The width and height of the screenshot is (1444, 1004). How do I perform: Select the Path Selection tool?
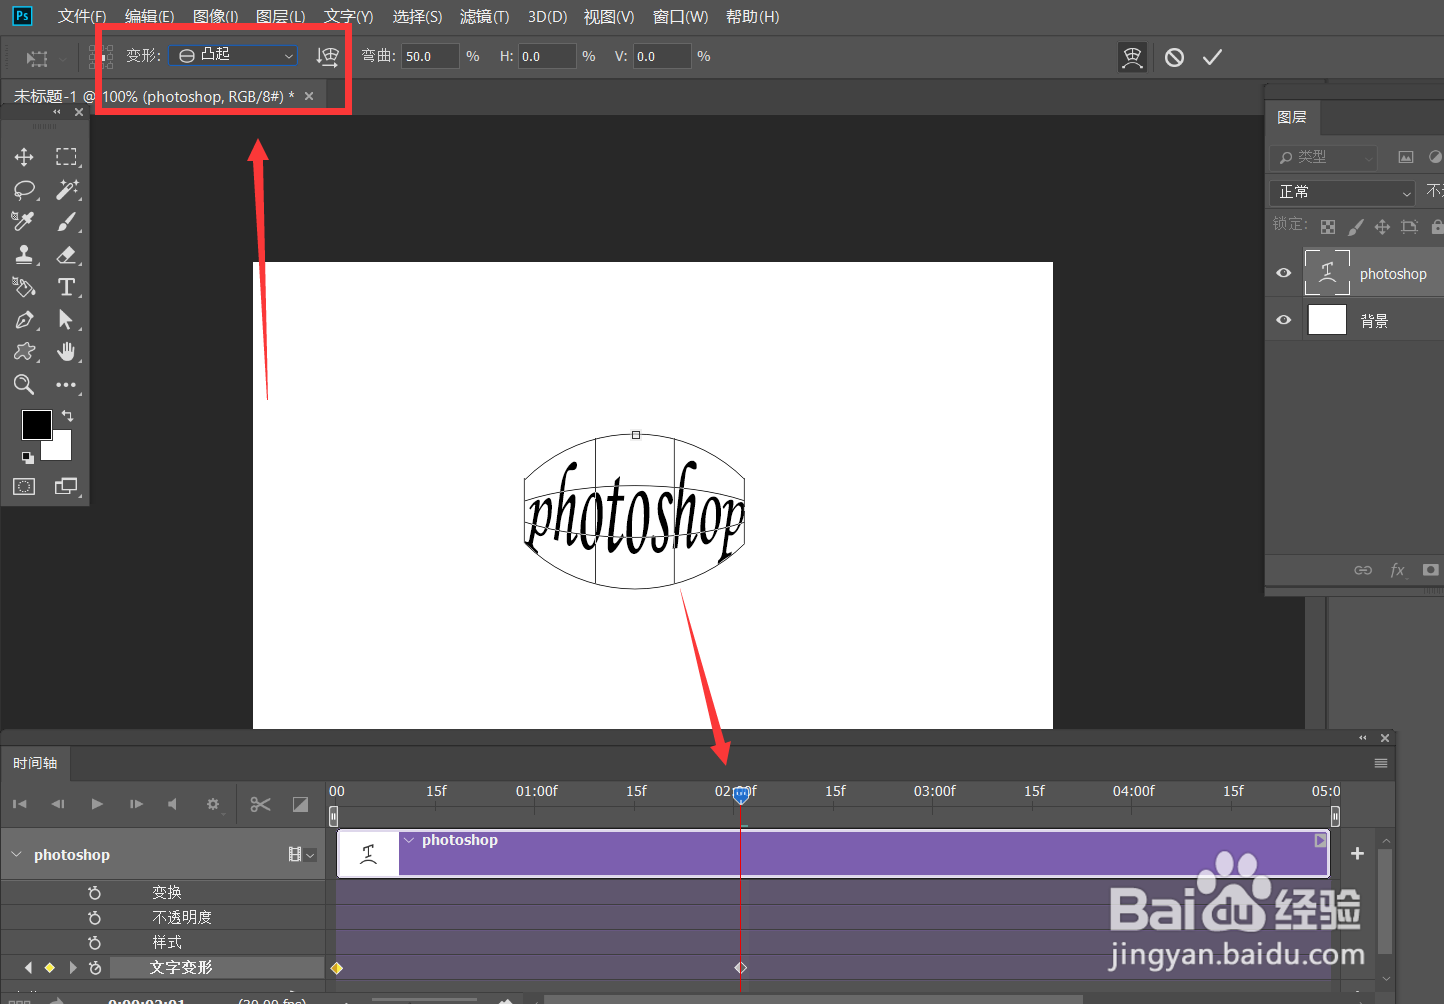click(x=66, y=320)
